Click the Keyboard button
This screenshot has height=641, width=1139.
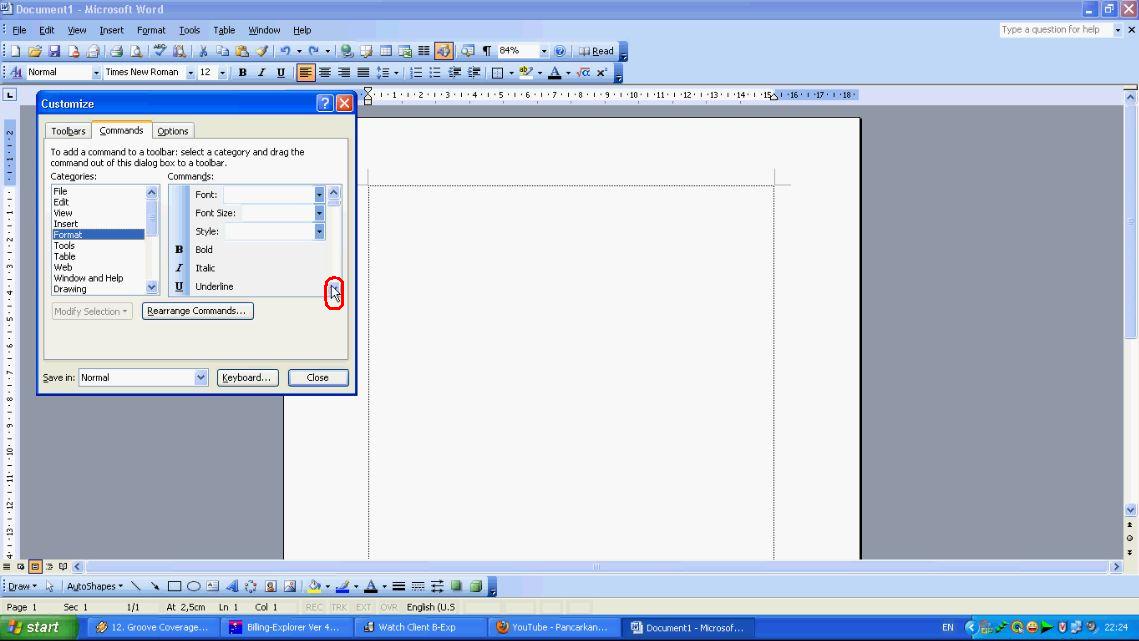pos(247,377)
